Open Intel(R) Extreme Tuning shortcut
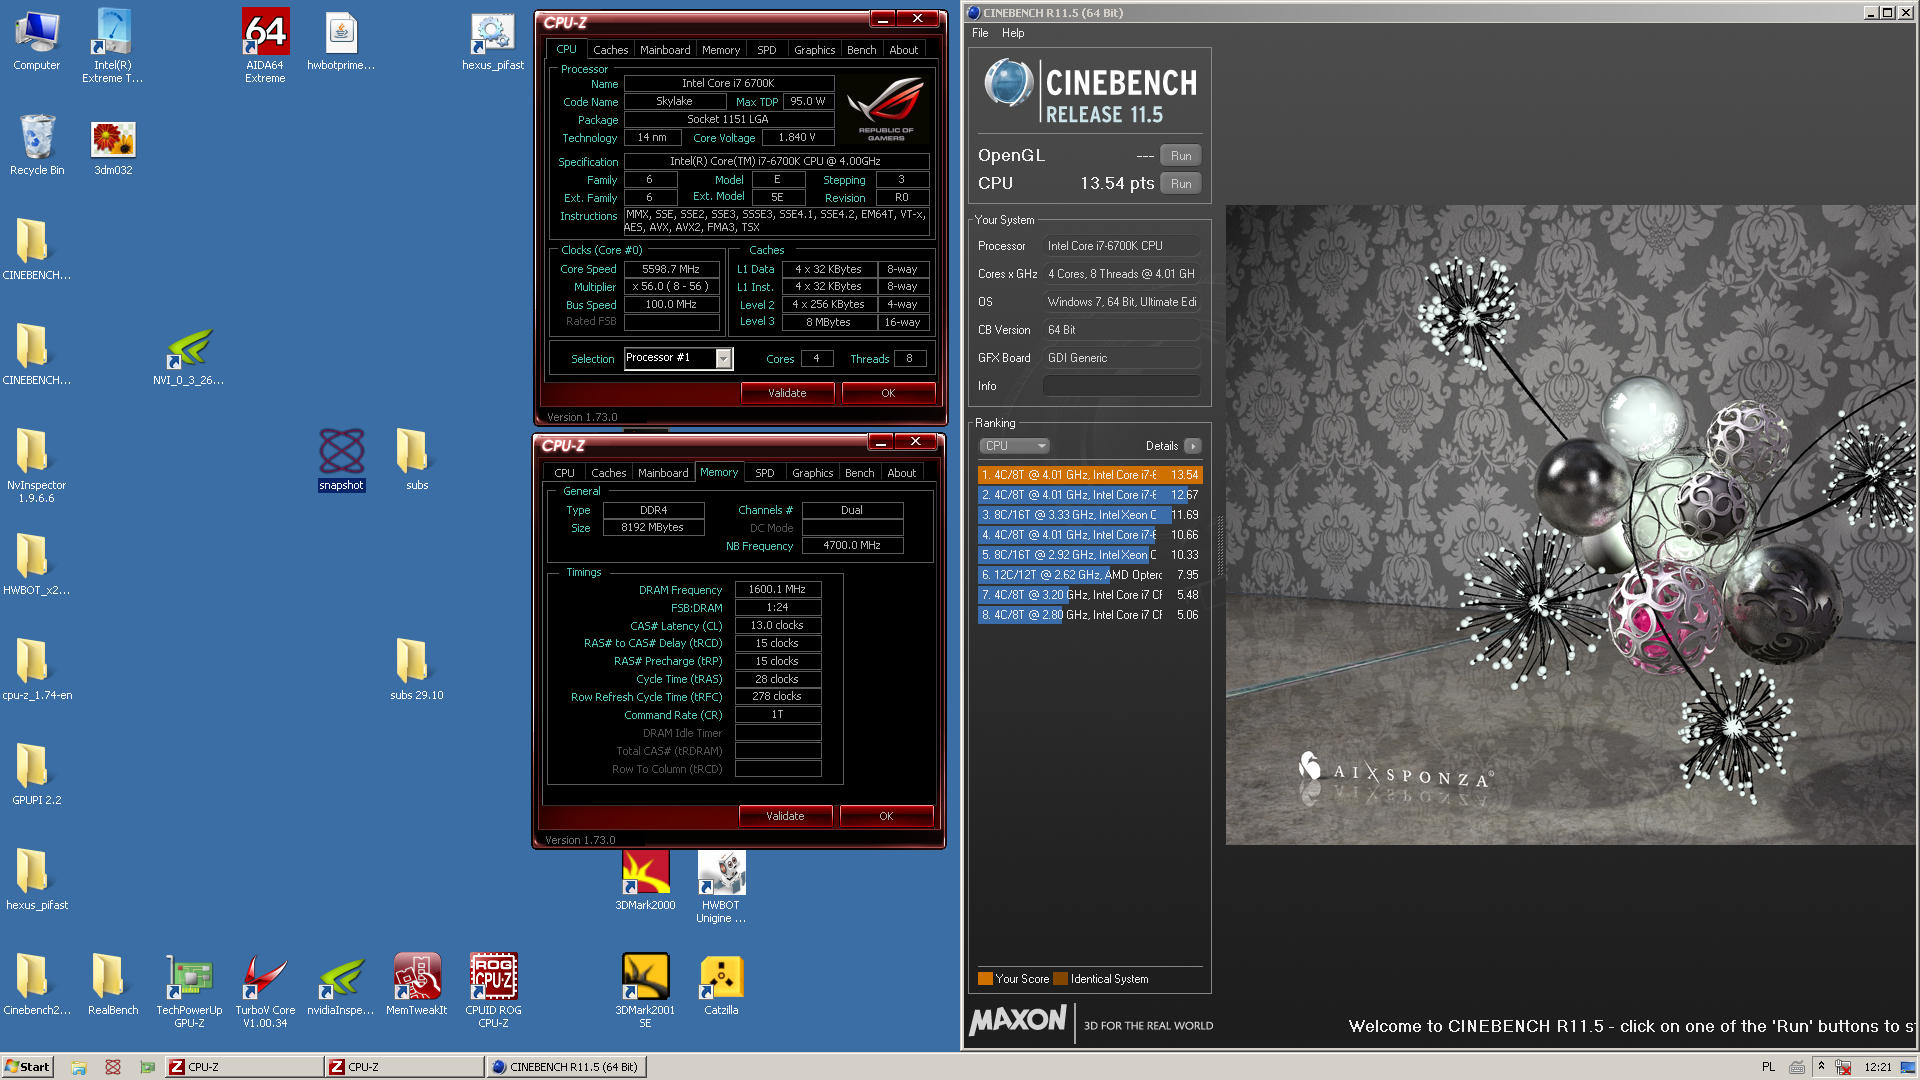 tap(113, 45)
